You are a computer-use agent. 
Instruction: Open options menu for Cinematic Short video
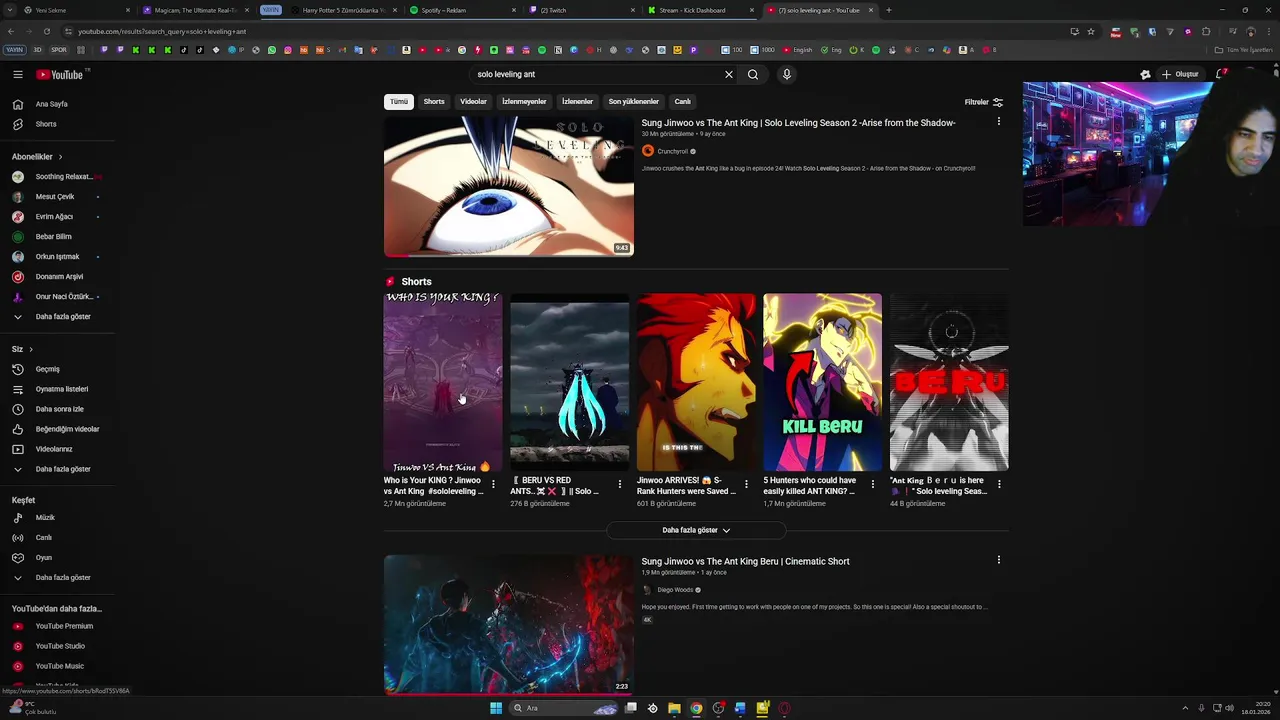point(998,560)
